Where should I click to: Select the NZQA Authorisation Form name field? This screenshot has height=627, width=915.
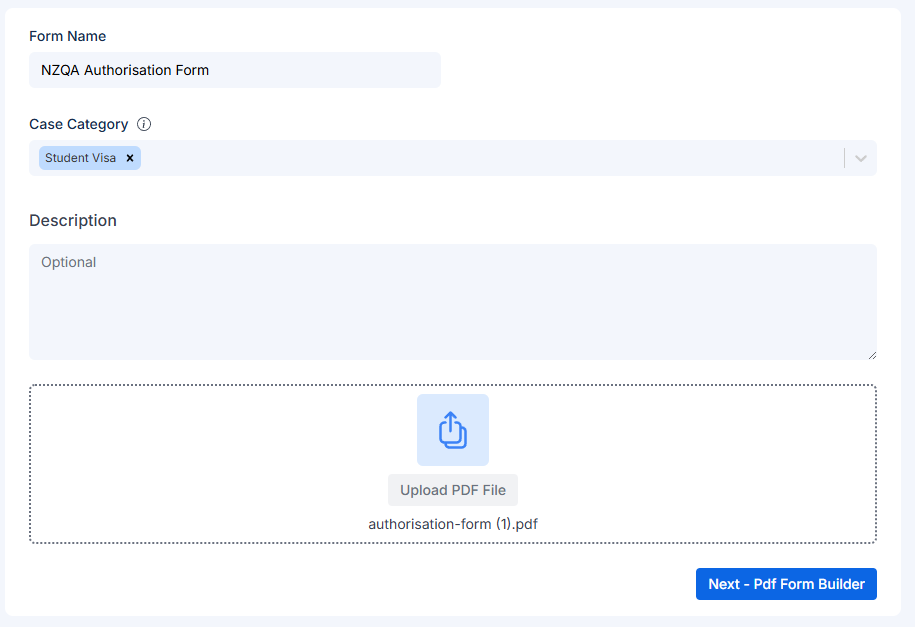[234, 70]
